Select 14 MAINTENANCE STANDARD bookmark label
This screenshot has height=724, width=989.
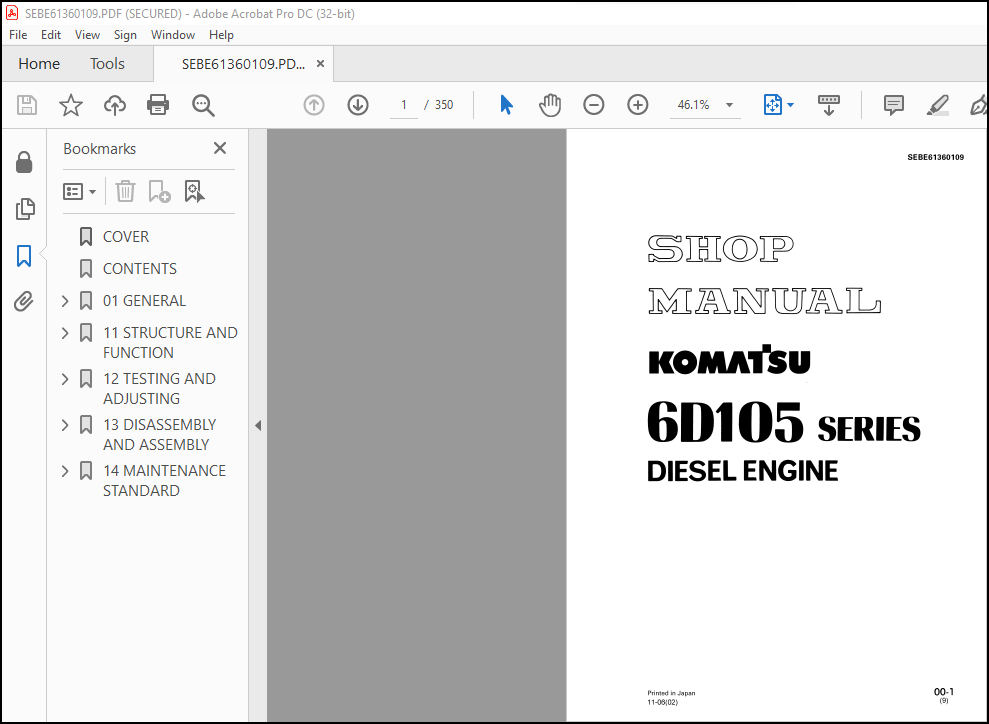[x=164, y=481]
